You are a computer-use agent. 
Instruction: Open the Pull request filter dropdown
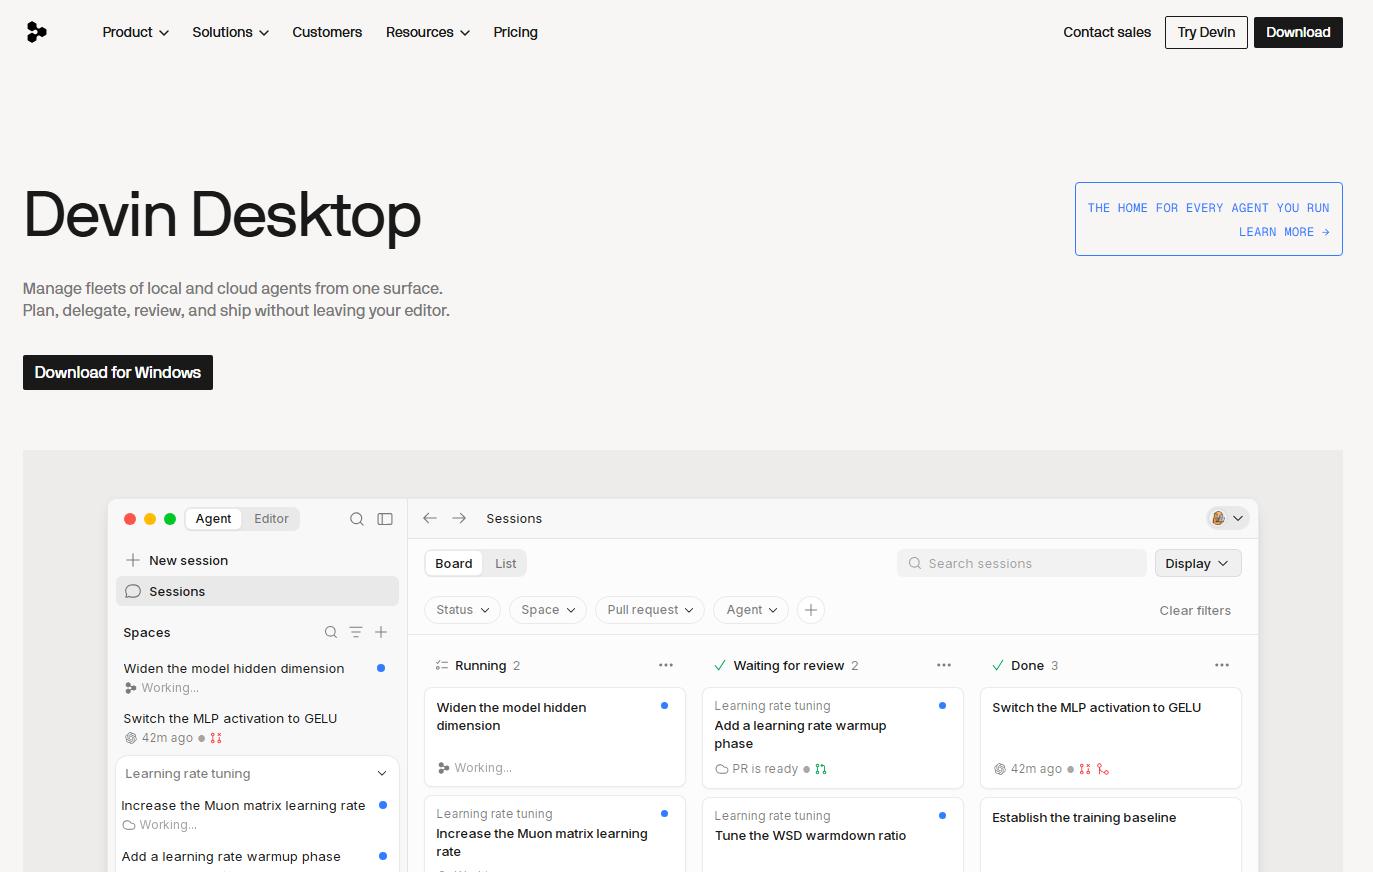click(650, 610)
